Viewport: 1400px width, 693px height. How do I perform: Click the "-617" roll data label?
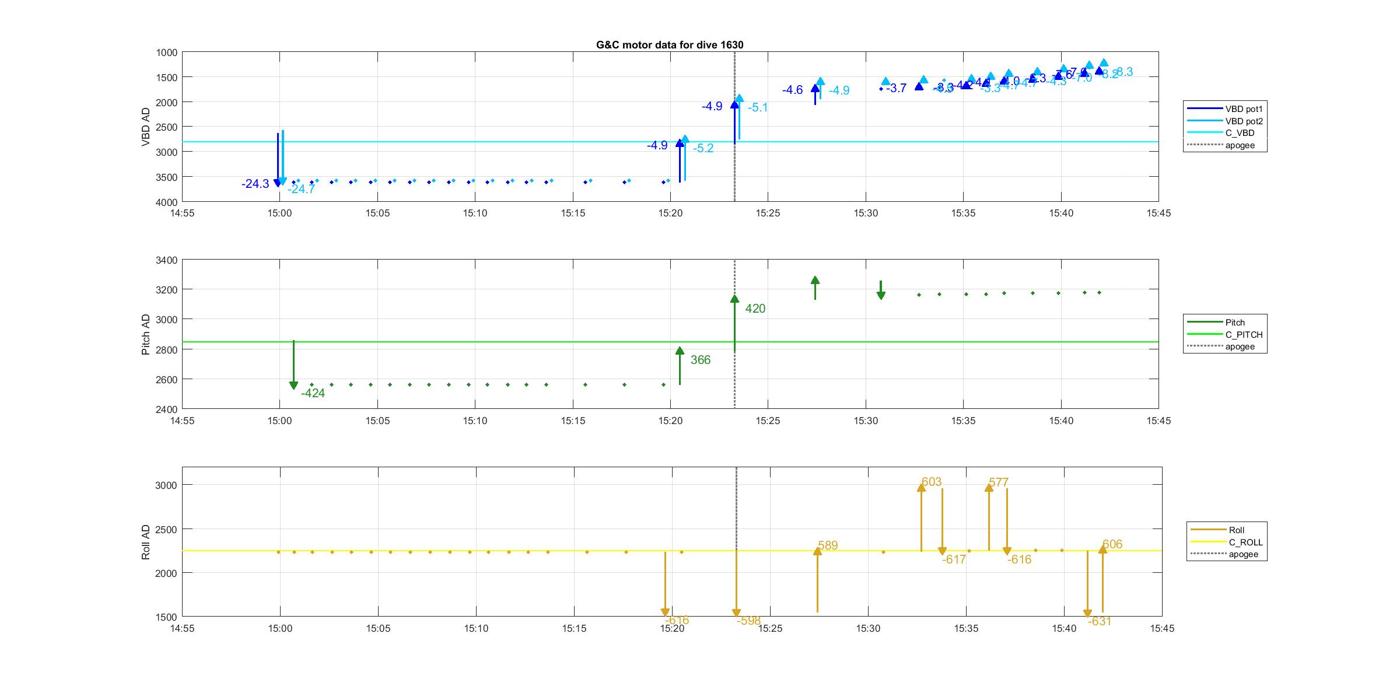[954, 560]
